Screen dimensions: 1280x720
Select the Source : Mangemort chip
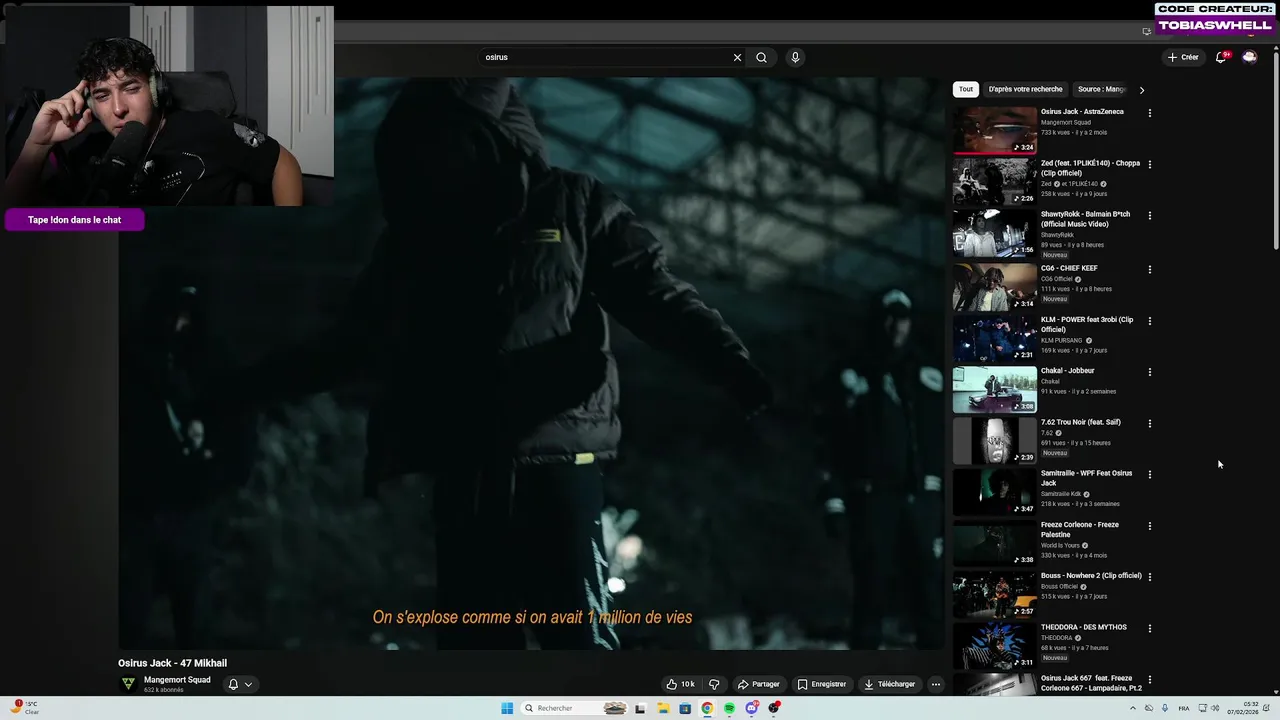pyautogui.click(x=1101, y=89)
